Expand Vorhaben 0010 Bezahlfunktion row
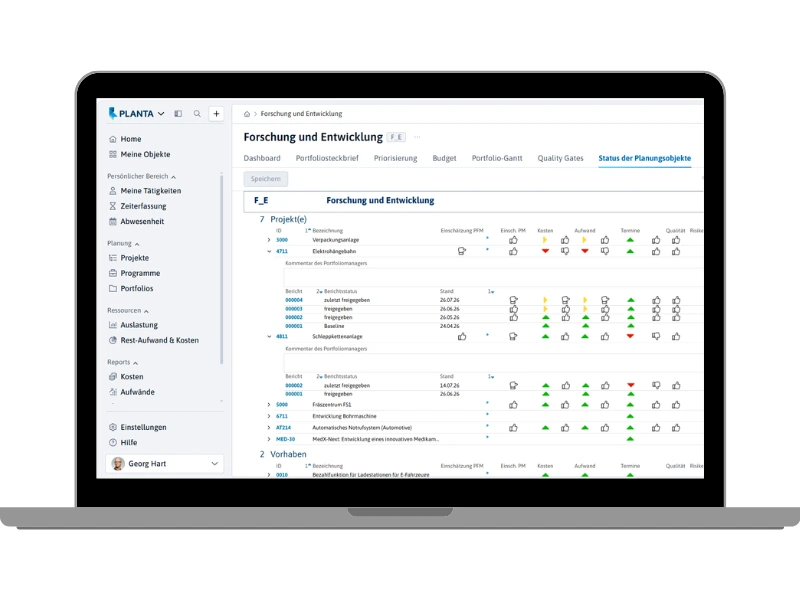Viewport: 800px width, 600px height. (x=269, y=475)
